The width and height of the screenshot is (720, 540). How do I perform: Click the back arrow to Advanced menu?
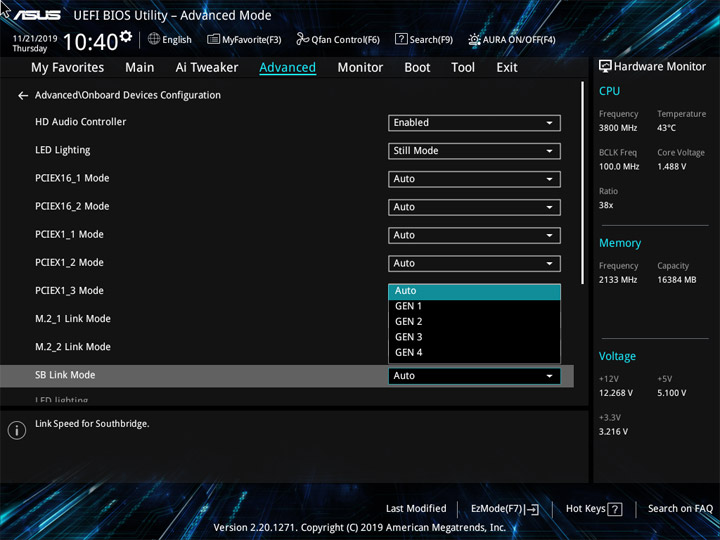(22, 96)
